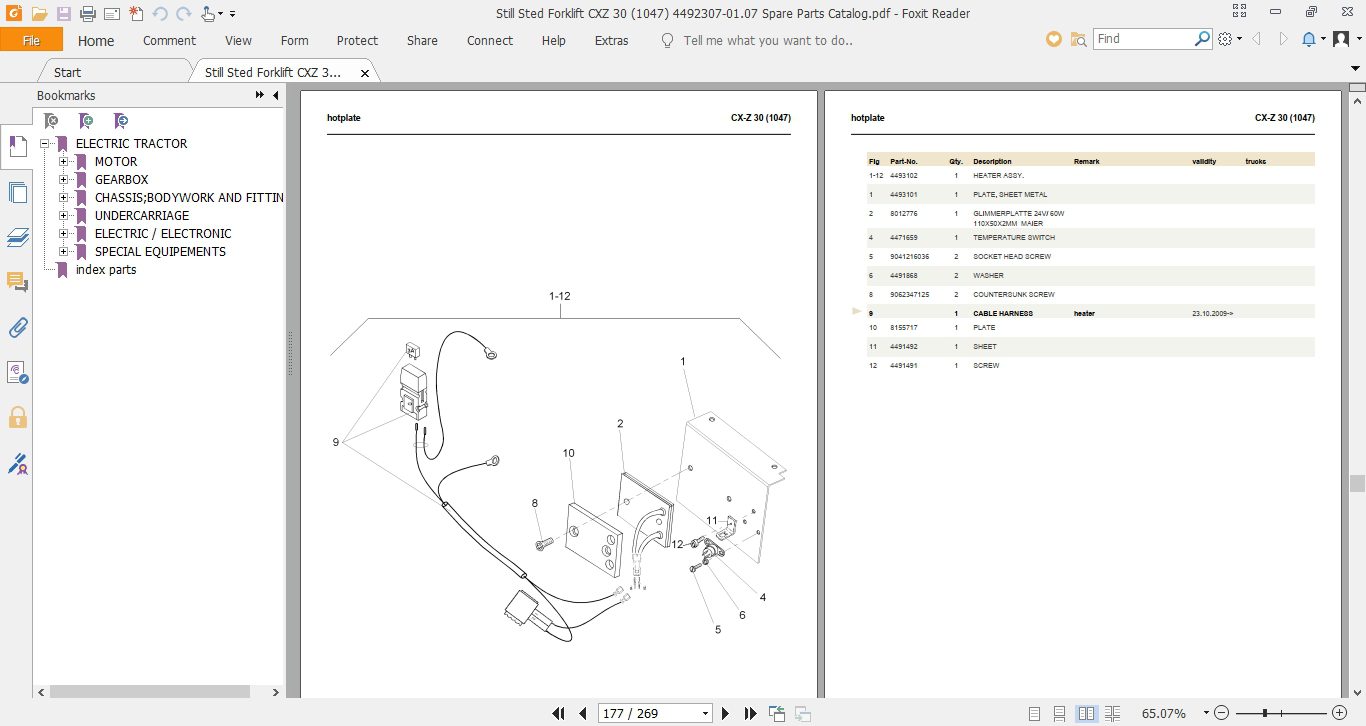Select the GEARBOX bookmark label
The height and width of the screenshot is (726, 1366).
coord(121,180)
